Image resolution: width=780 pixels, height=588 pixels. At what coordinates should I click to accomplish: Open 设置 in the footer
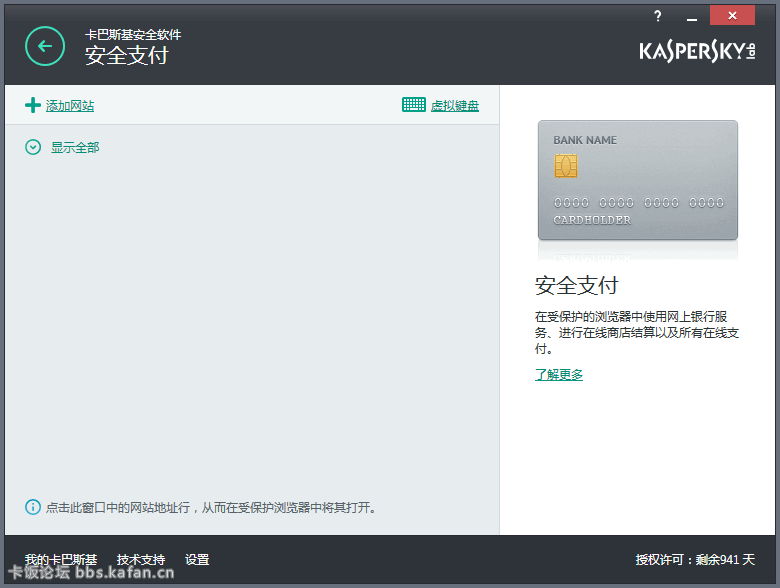[x=197, y=560]
